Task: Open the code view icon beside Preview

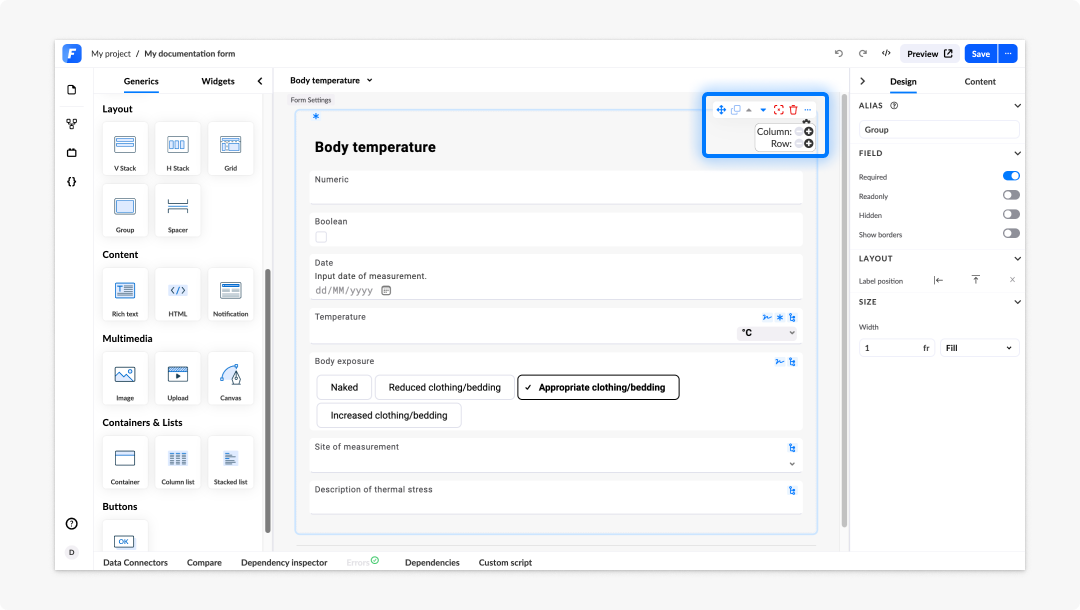Action: [886, 54]
